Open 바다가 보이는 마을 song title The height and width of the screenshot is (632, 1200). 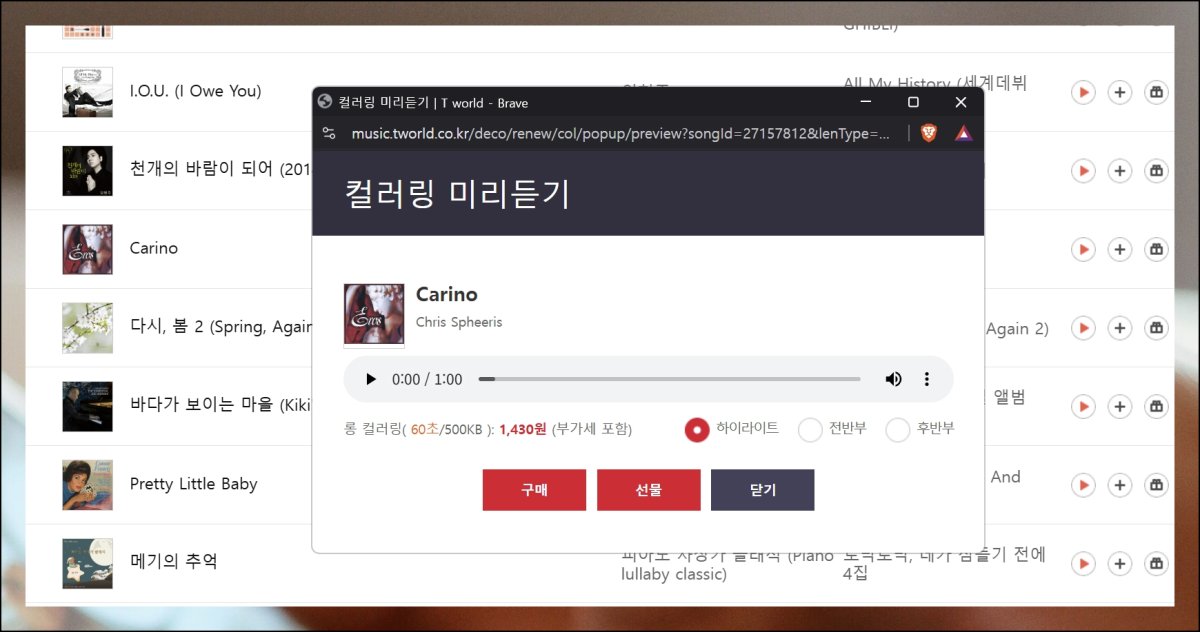pos(221,405)
